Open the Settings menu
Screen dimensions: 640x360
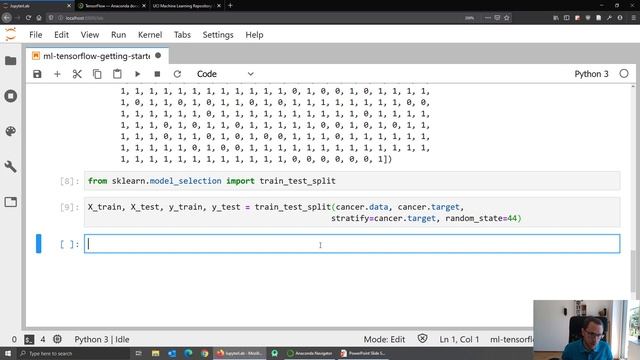point(218,35)
